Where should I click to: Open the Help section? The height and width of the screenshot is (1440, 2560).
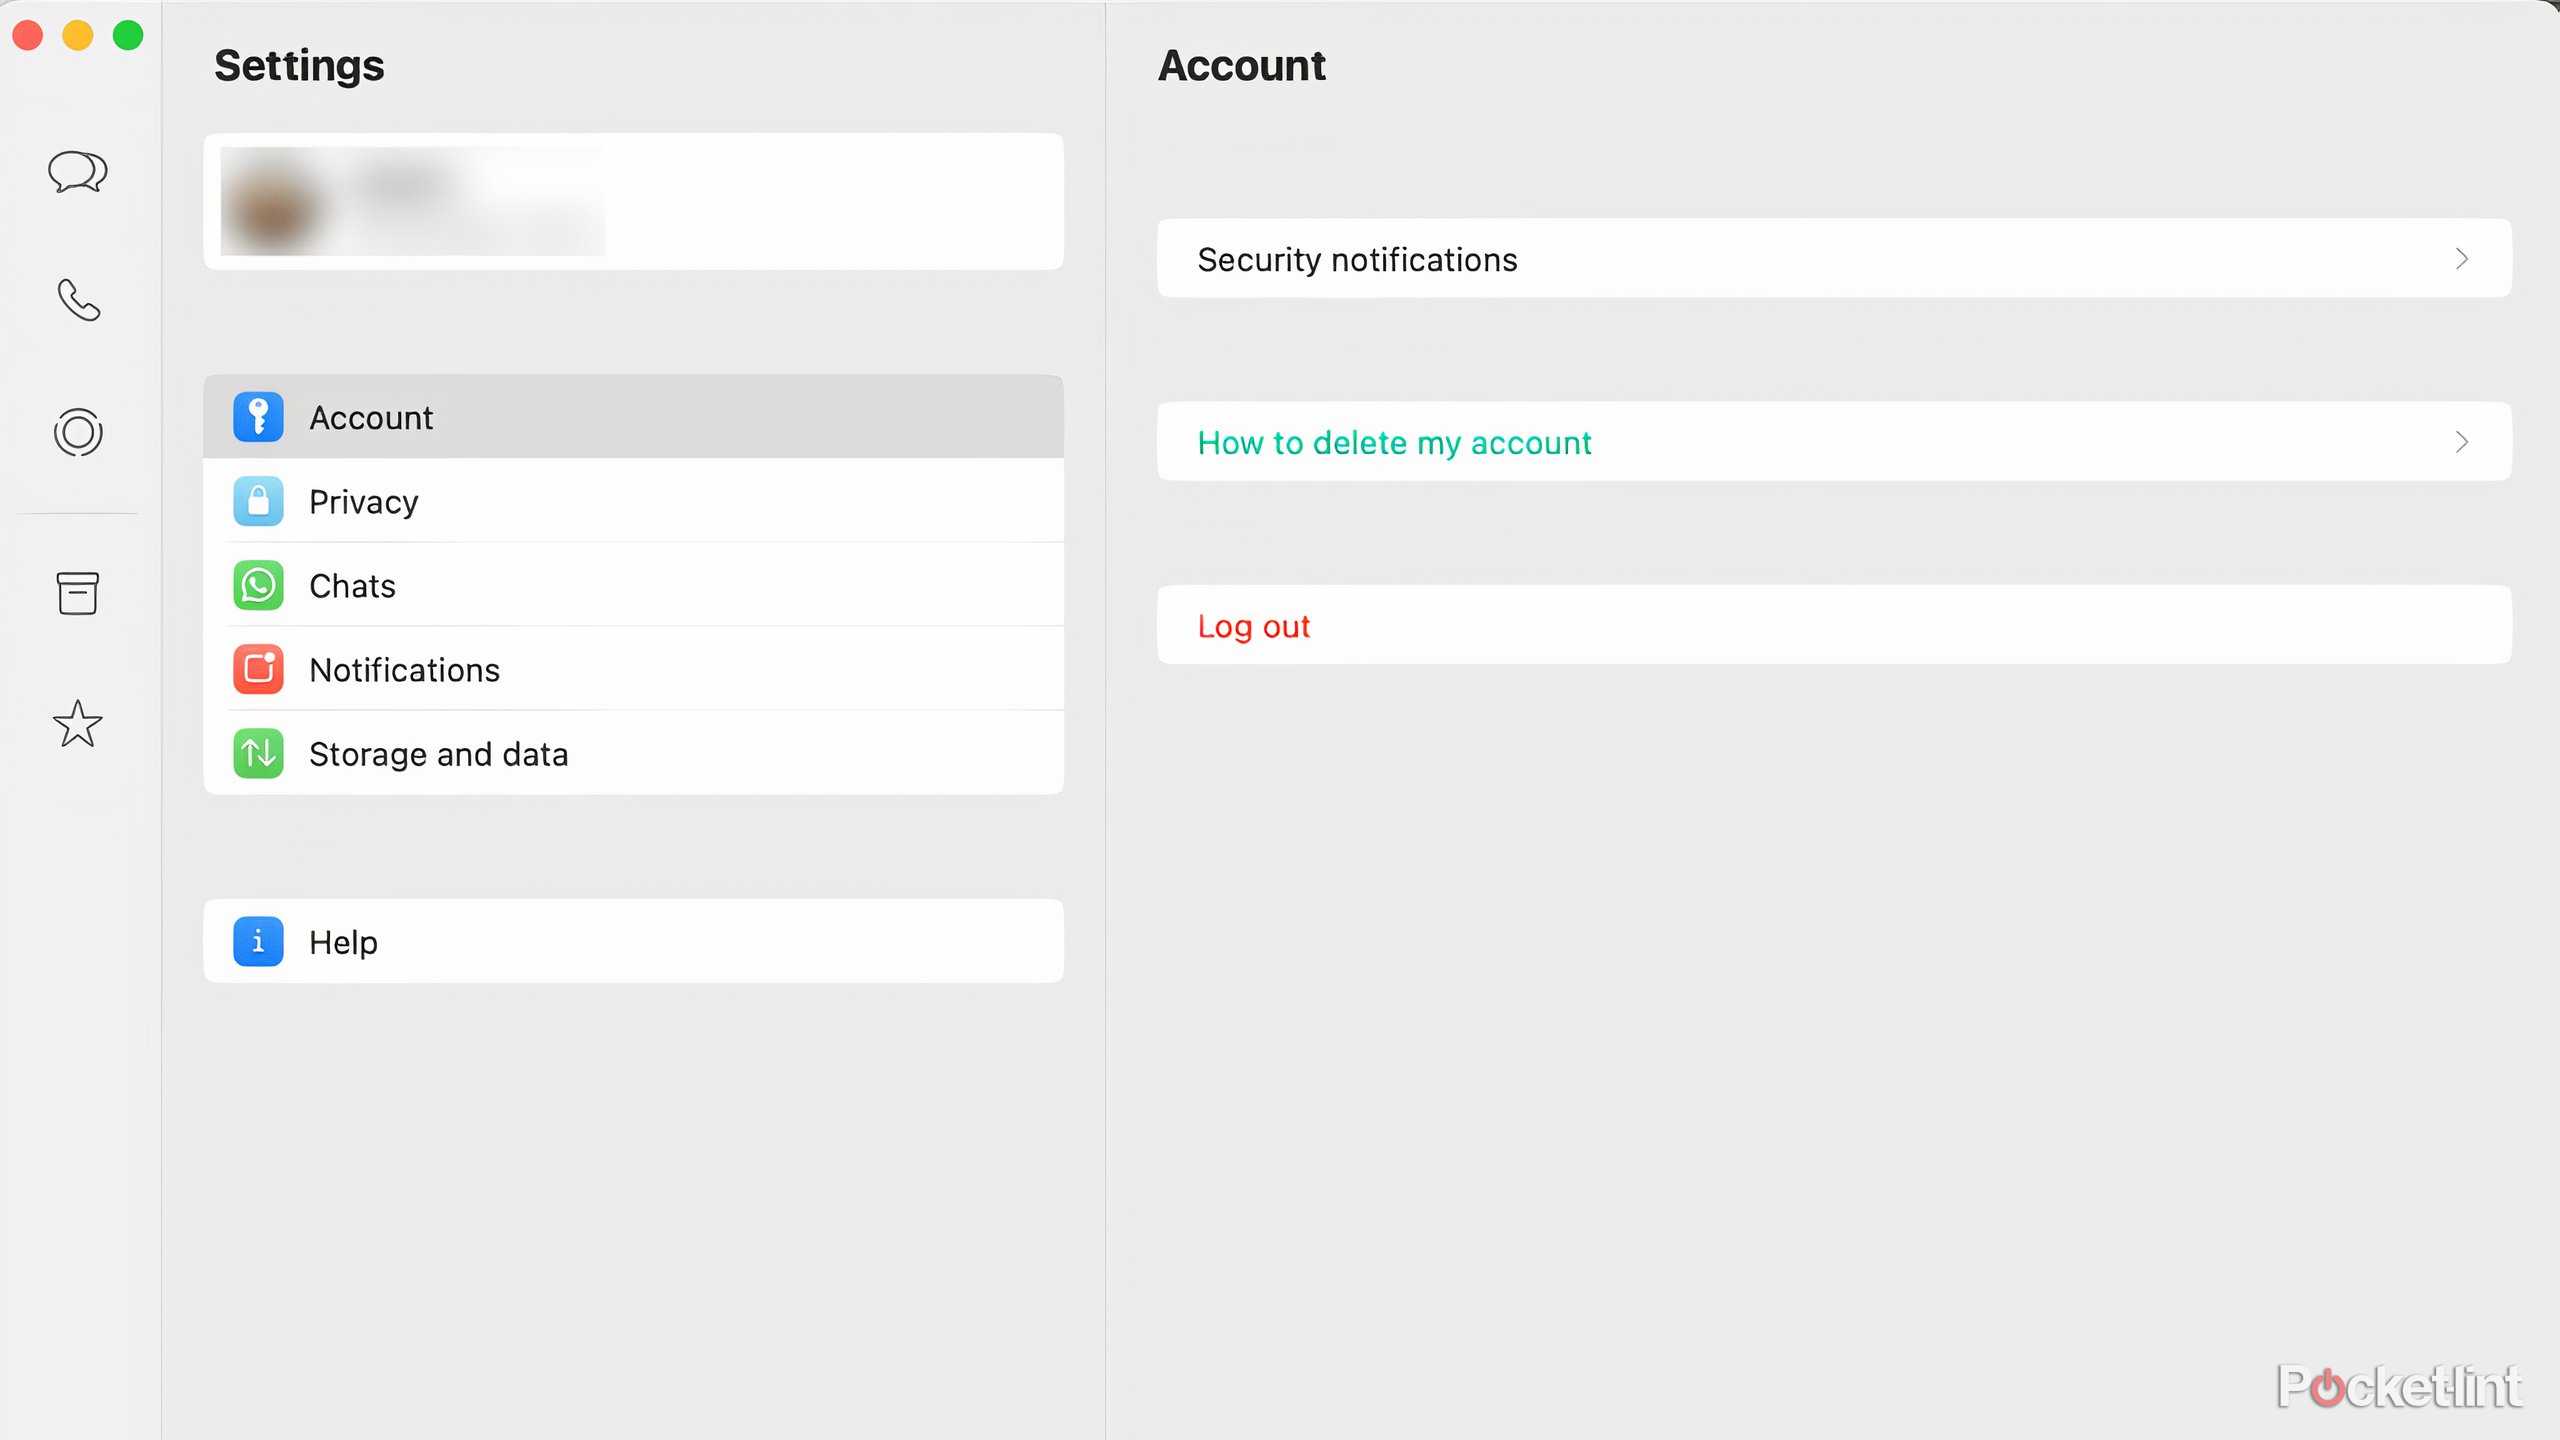pyautogui.click(x=633, y=941)
